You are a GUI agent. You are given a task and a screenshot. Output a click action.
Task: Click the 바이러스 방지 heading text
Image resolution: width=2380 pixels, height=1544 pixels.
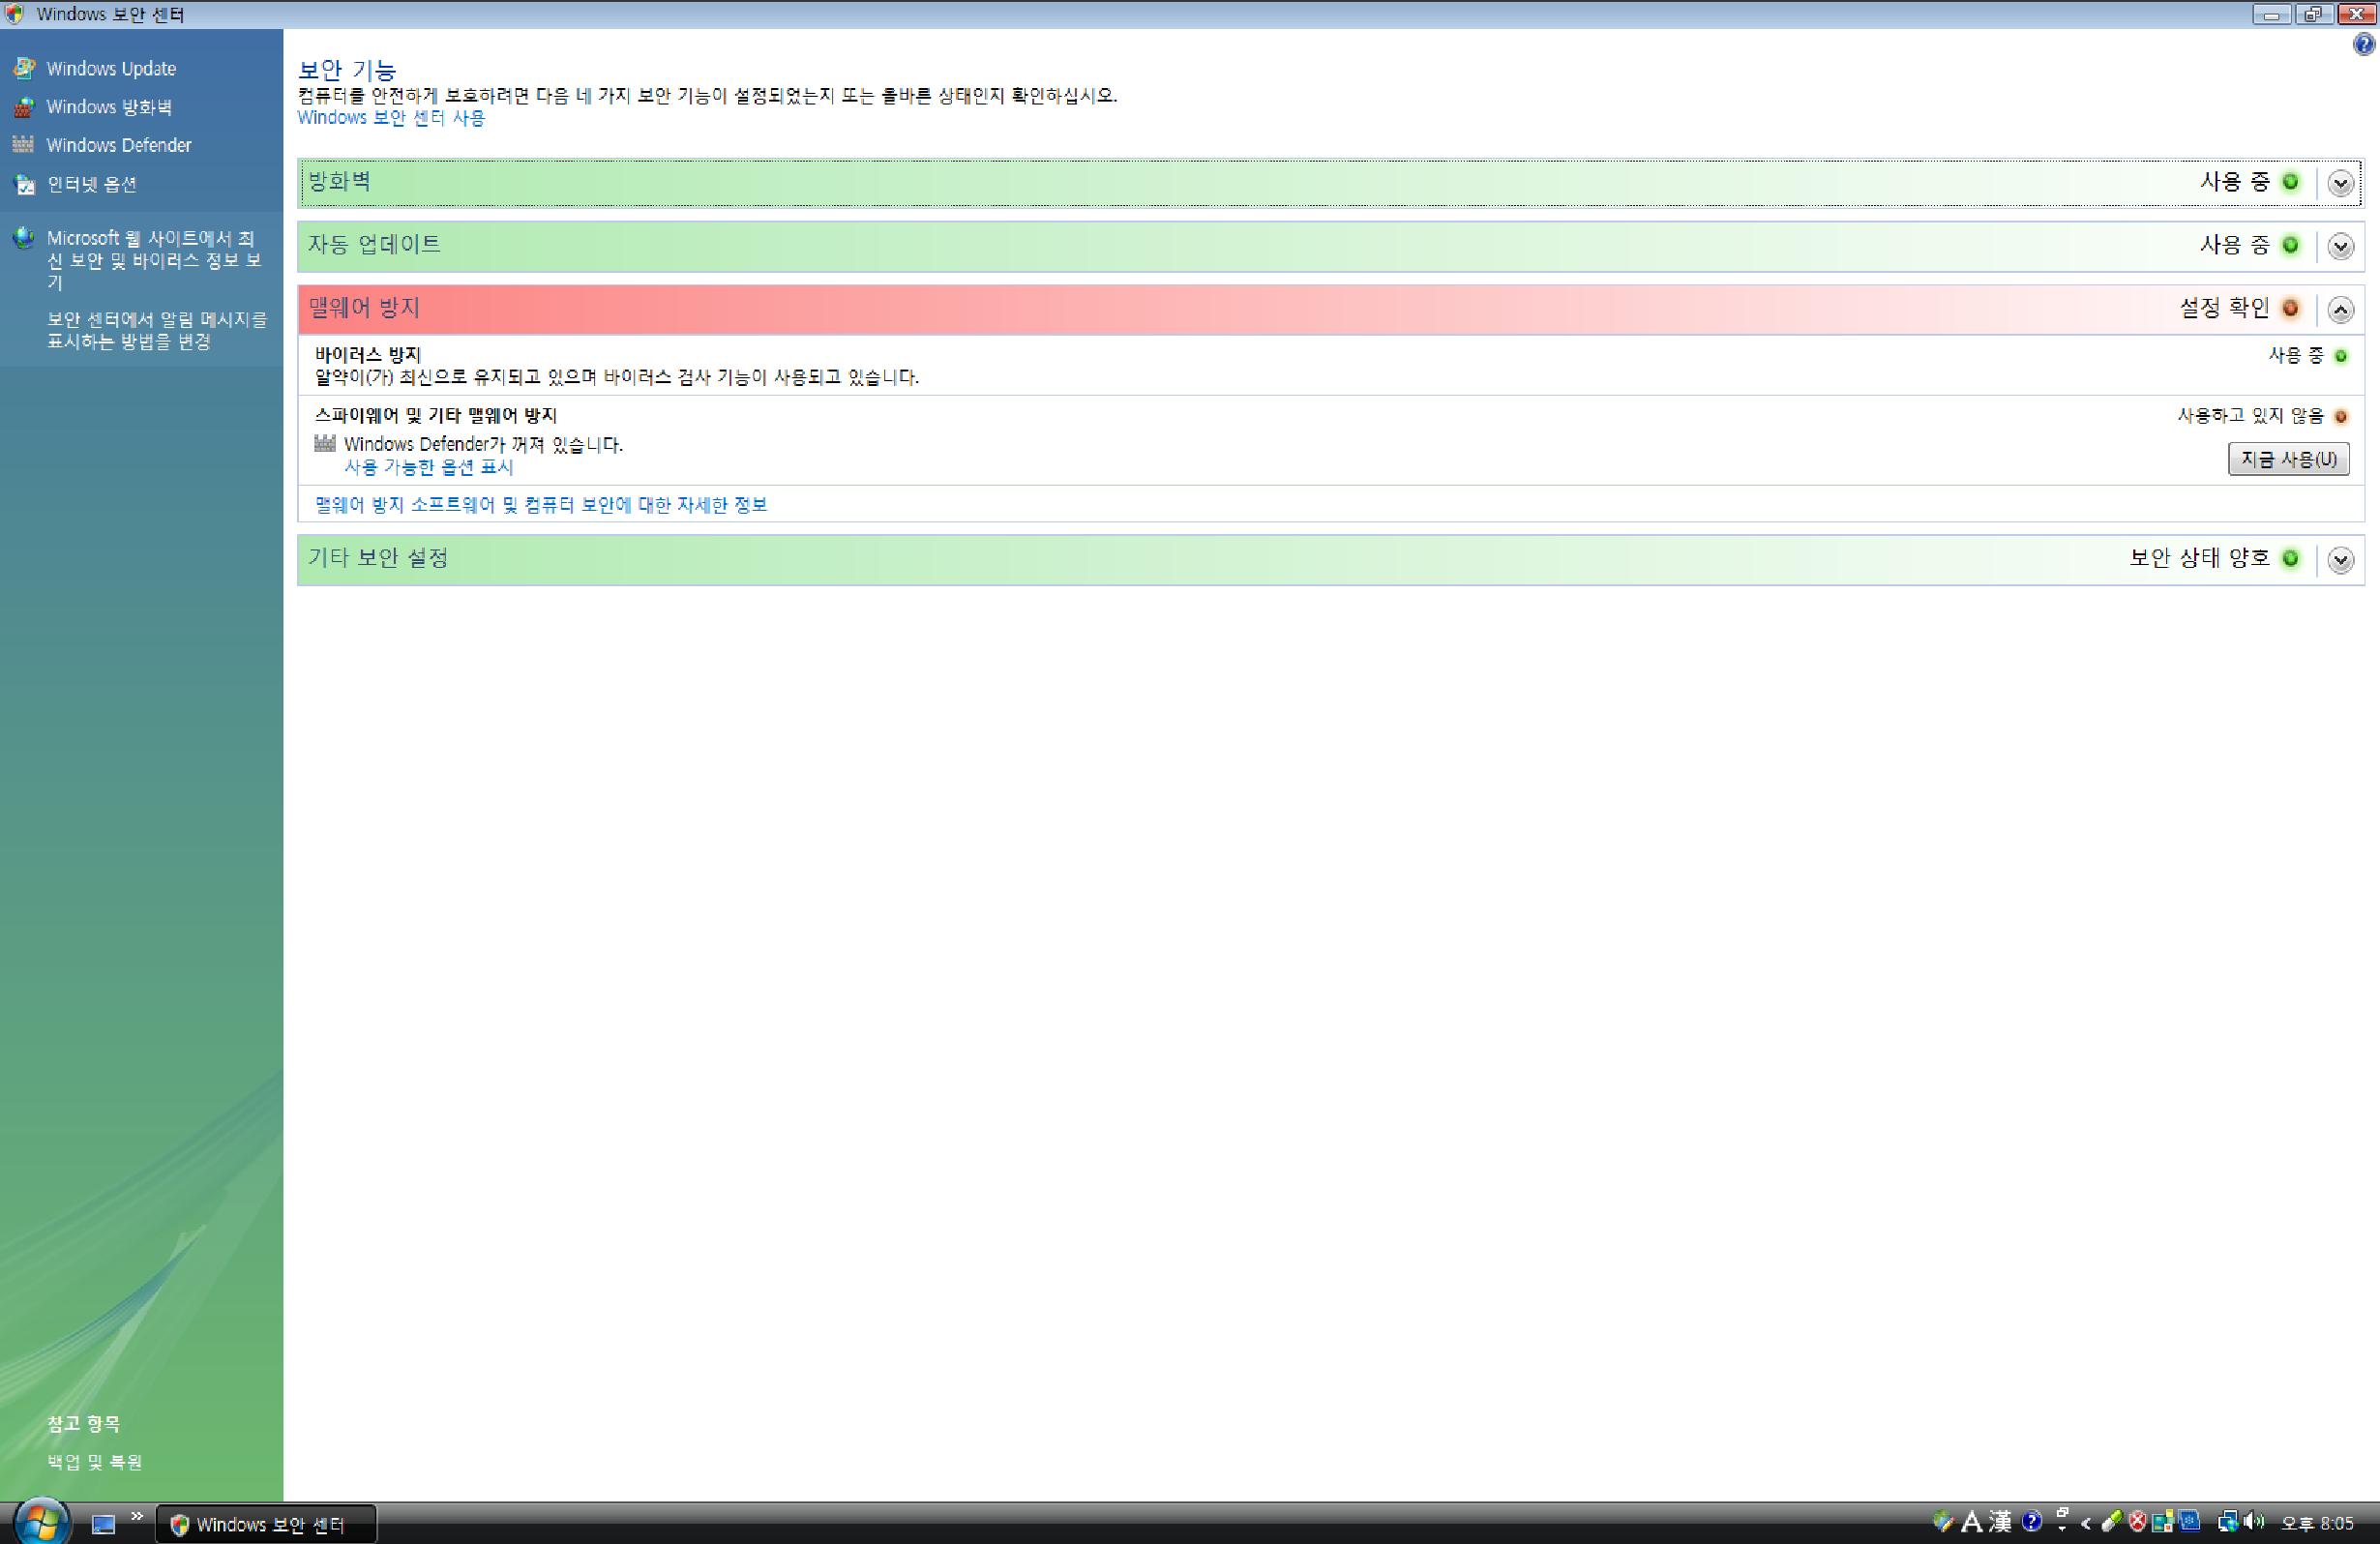point(368,354)
